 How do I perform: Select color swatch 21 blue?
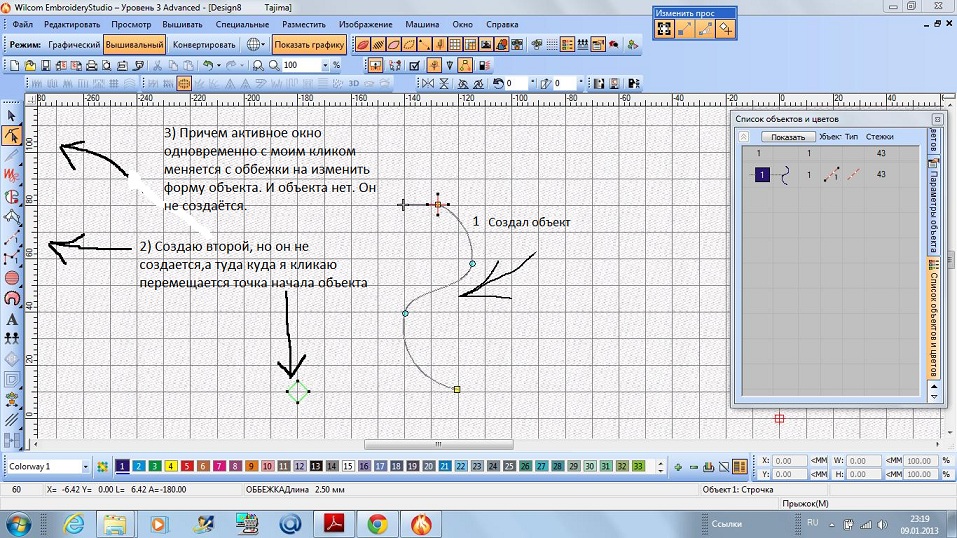[444, 467]
